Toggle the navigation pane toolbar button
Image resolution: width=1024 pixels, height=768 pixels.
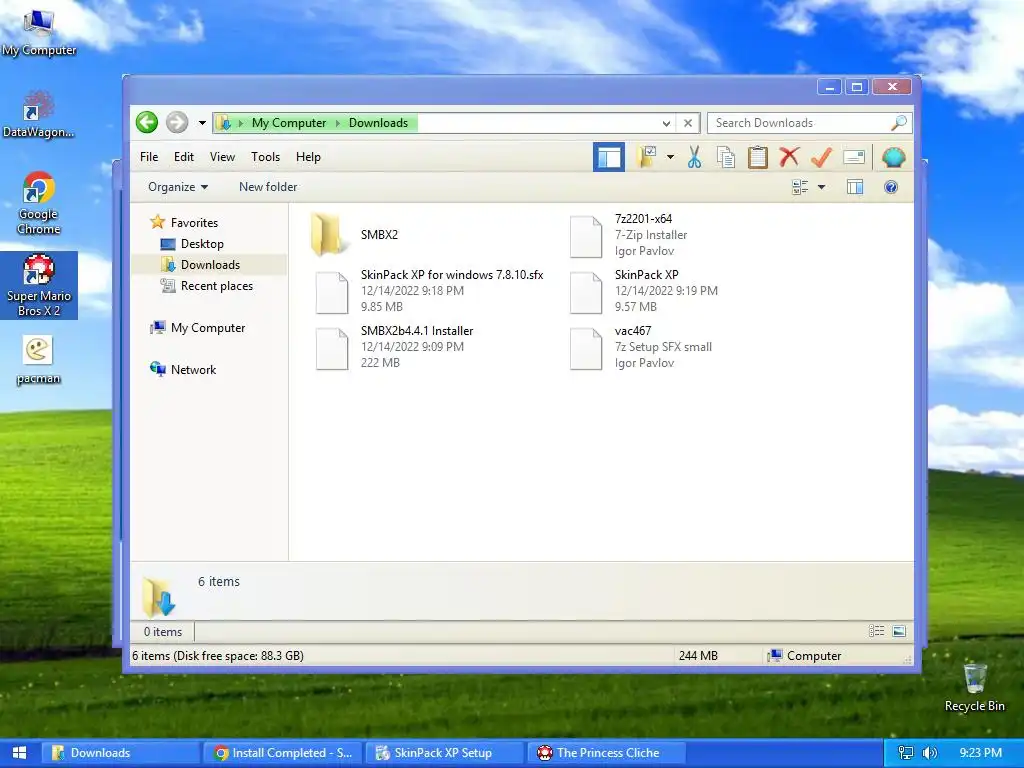609,157
